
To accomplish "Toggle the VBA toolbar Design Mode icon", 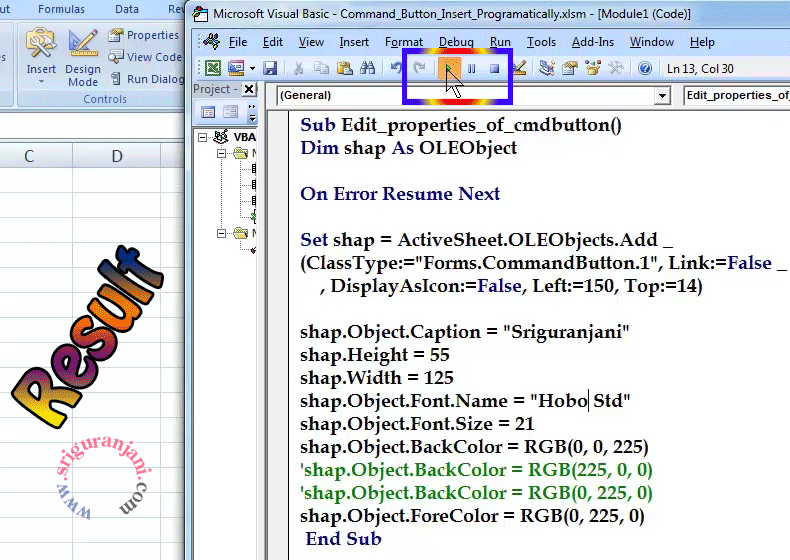I will (518, 69).
